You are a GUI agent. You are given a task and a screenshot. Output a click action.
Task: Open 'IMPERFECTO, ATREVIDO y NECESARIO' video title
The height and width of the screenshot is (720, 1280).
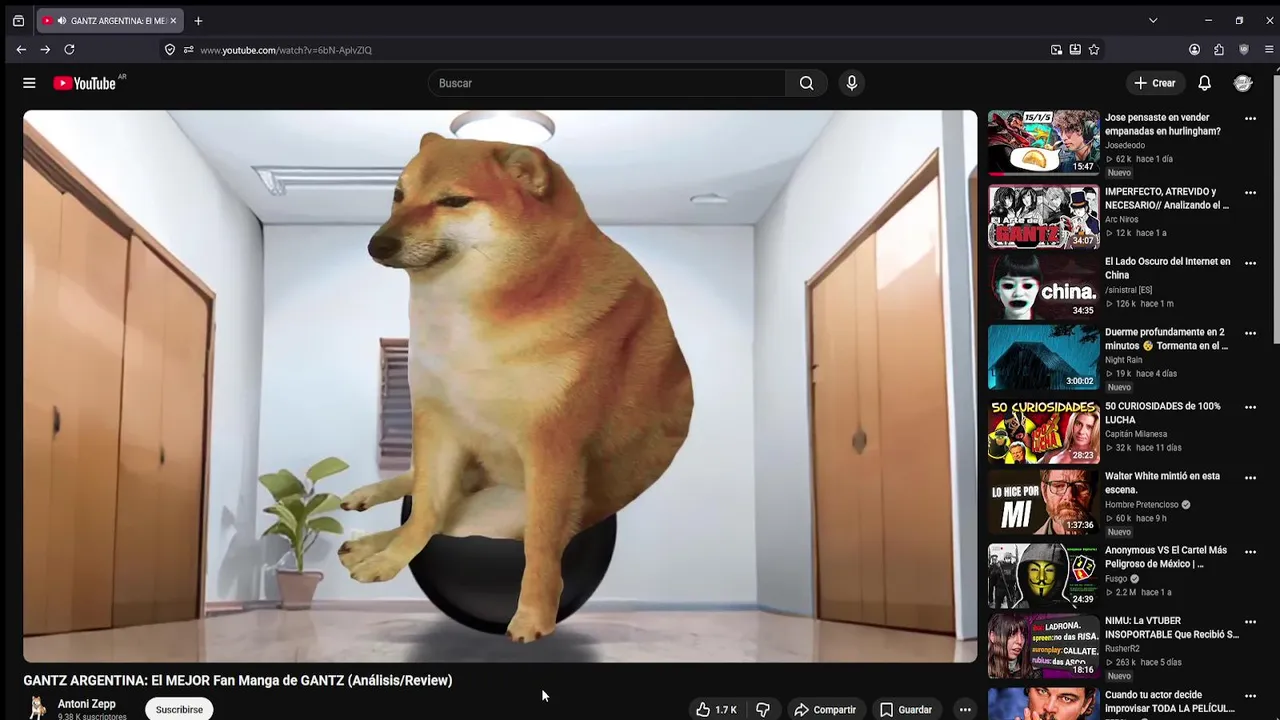1167,198
